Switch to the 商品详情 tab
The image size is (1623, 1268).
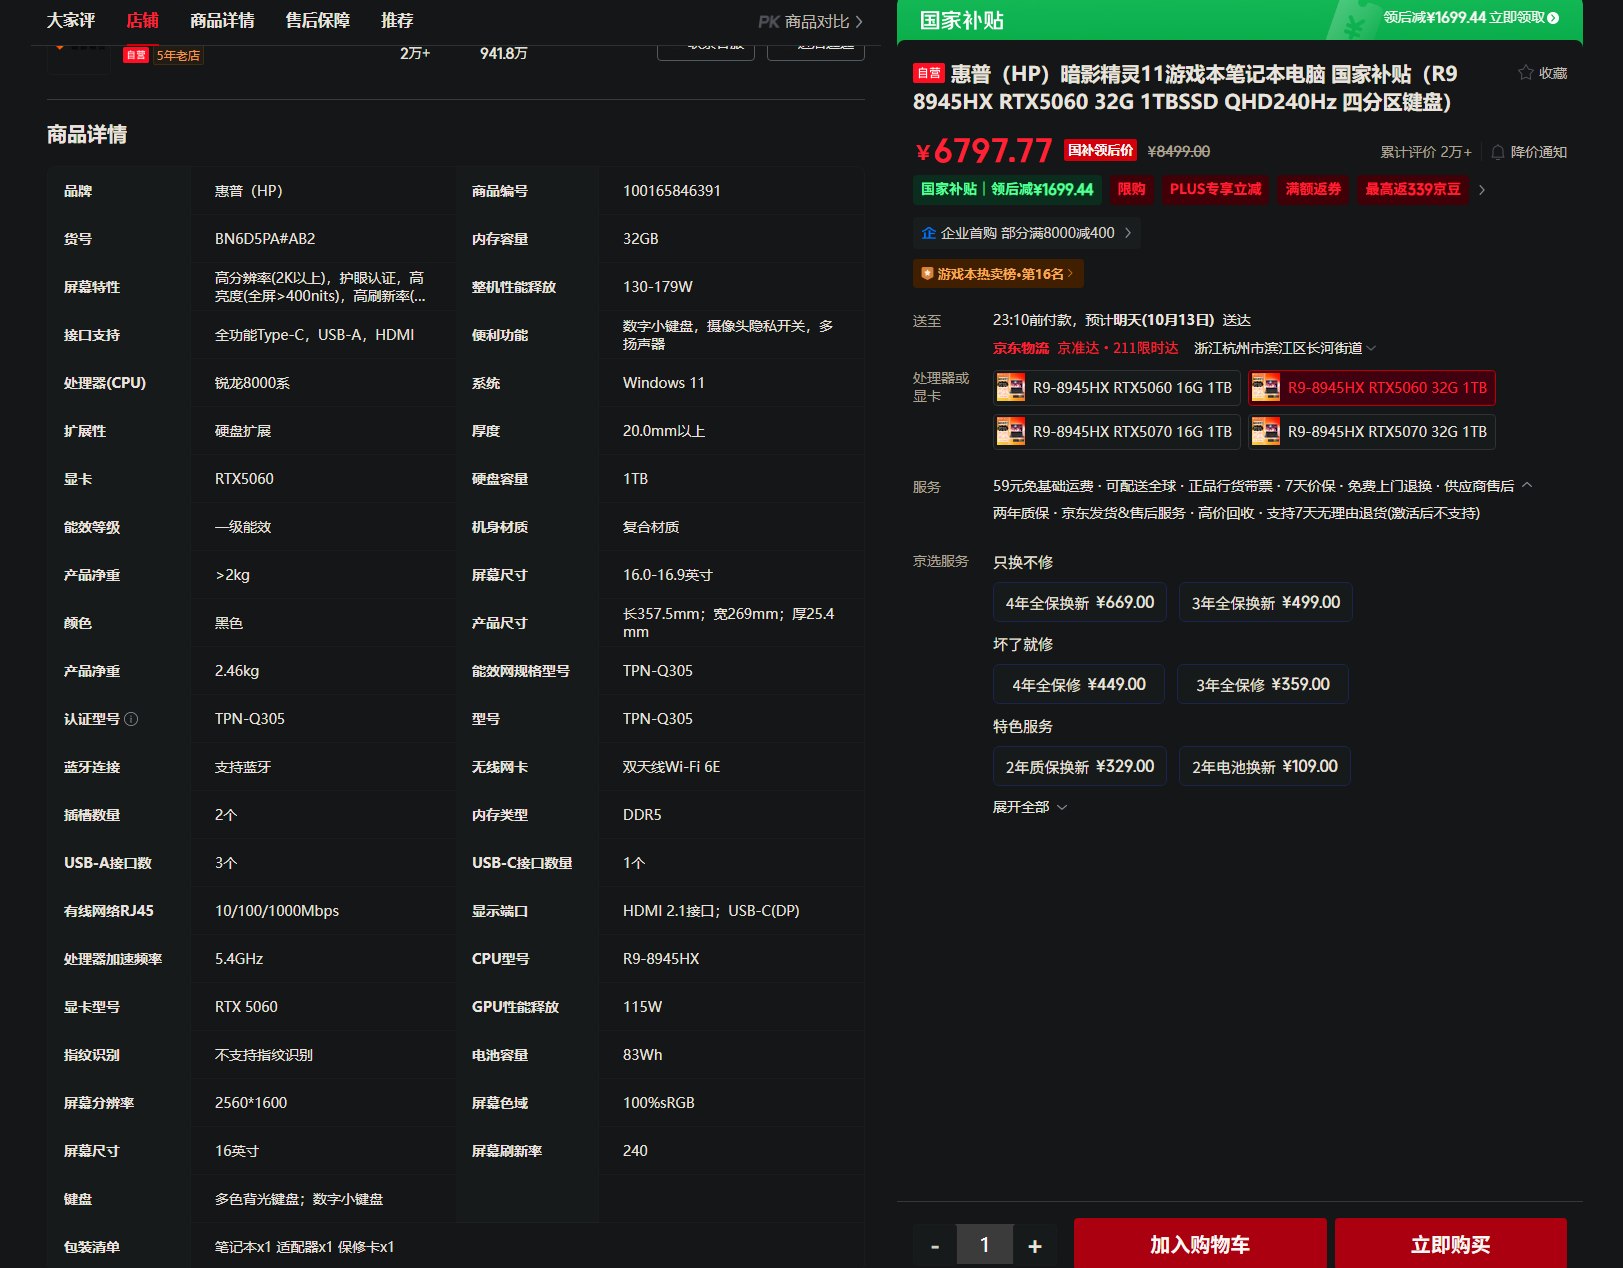pyautogui.click(x=222, y=21)
